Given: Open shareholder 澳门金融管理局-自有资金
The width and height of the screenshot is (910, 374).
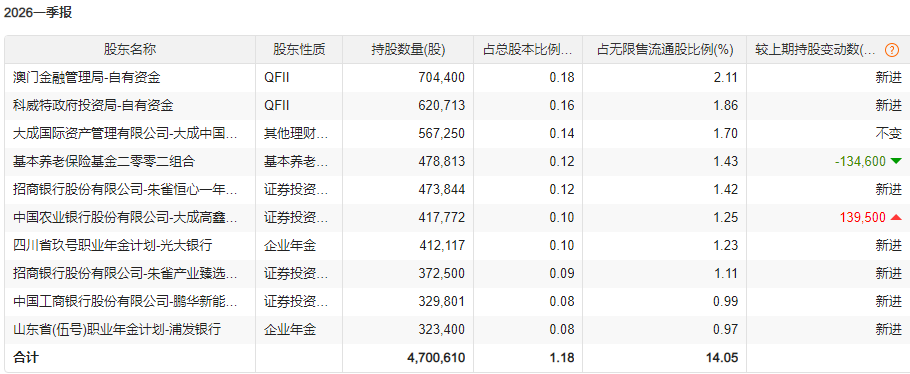Looking at the screenshot, I should (86, 78).
